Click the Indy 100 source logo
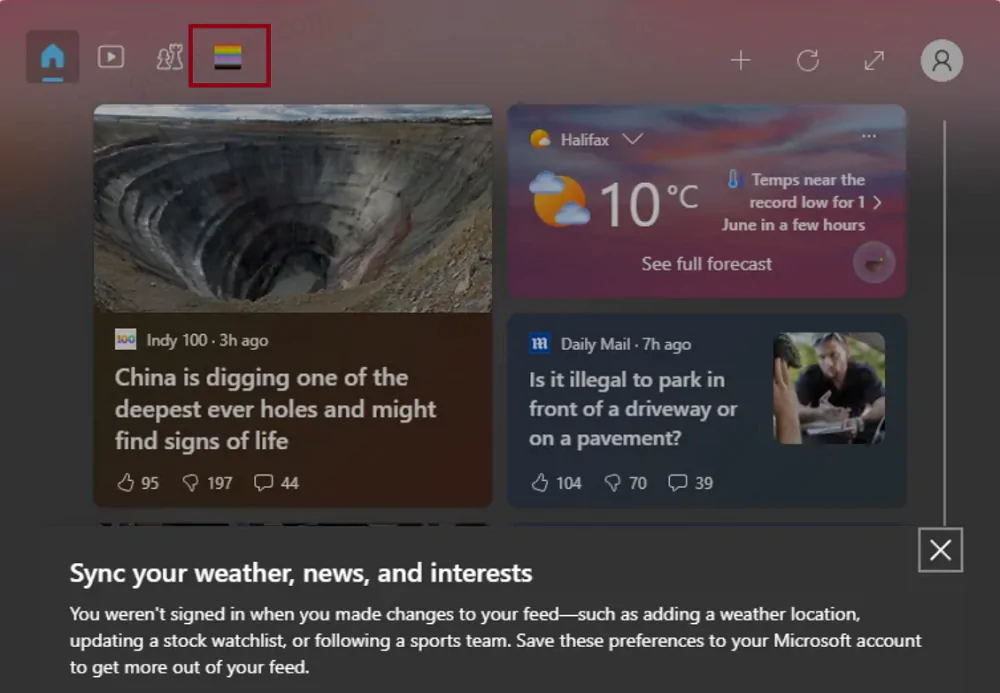The height and width of the screenshot is (693, 1000). point(126,339)
